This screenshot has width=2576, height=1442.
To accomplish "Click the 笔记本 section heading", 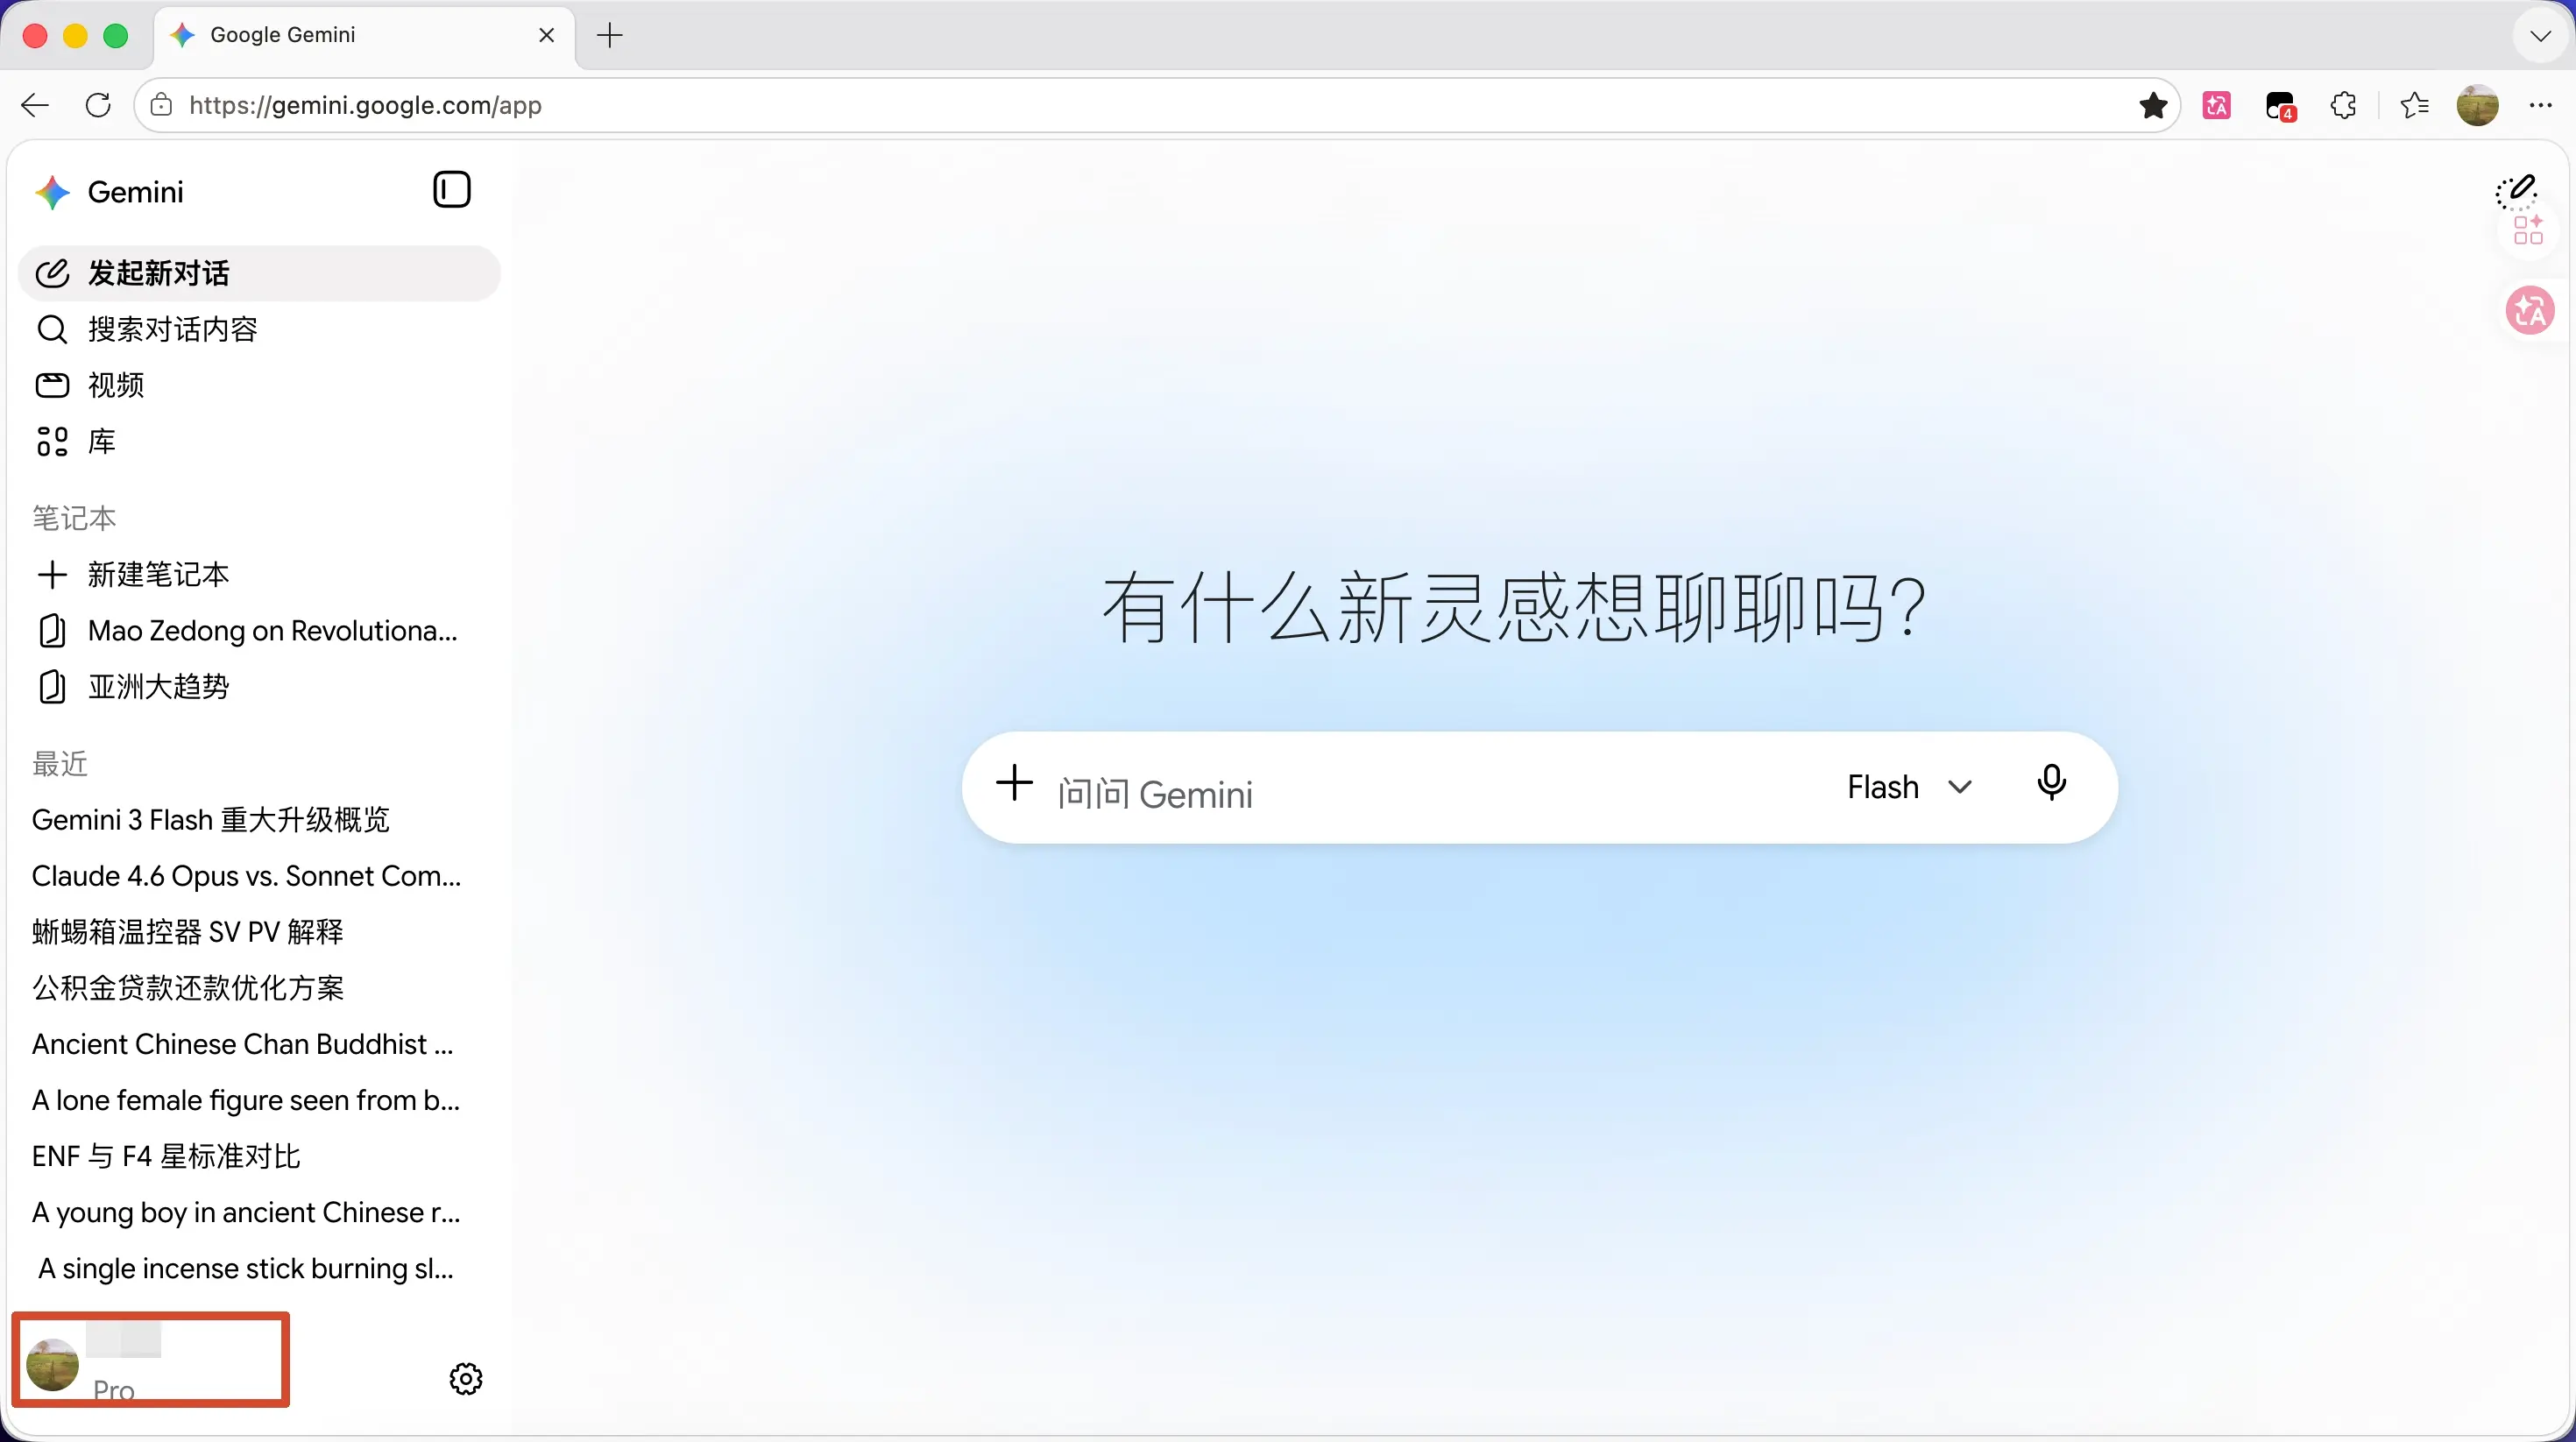I will pyautogui.click(x=74, y=518).
